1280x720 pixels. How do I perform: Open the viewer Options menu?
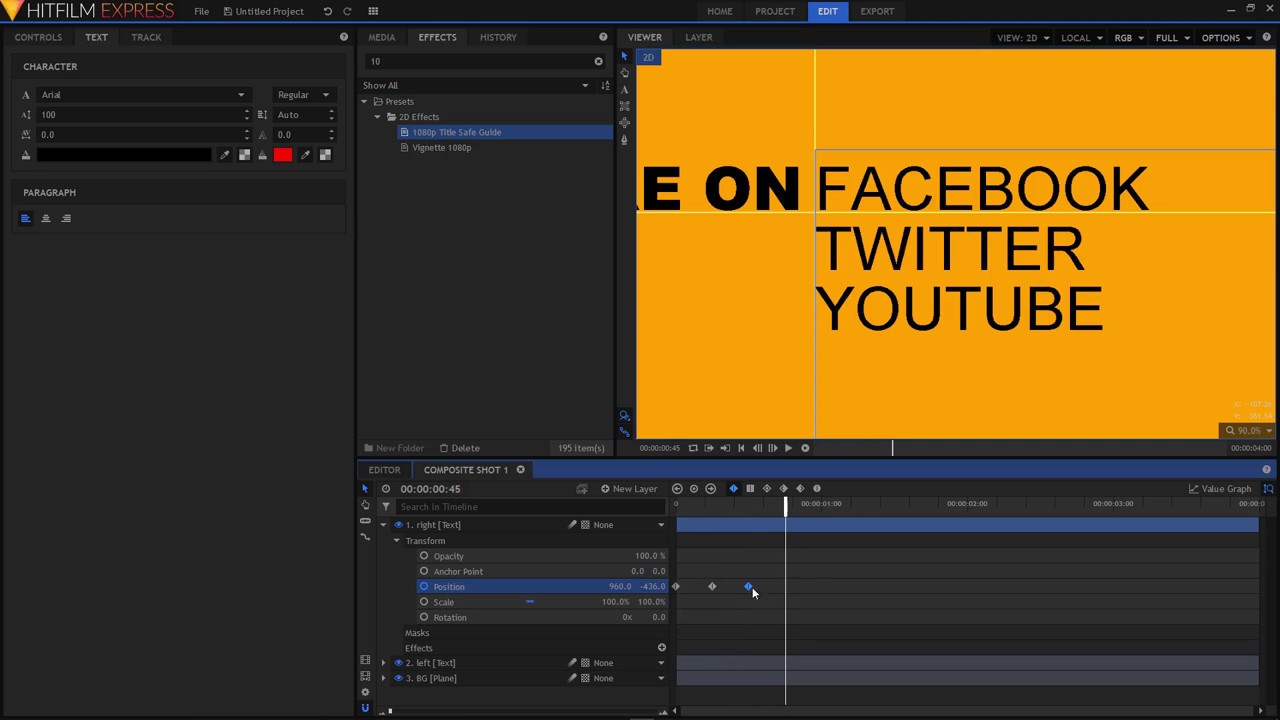[1226, 38]
